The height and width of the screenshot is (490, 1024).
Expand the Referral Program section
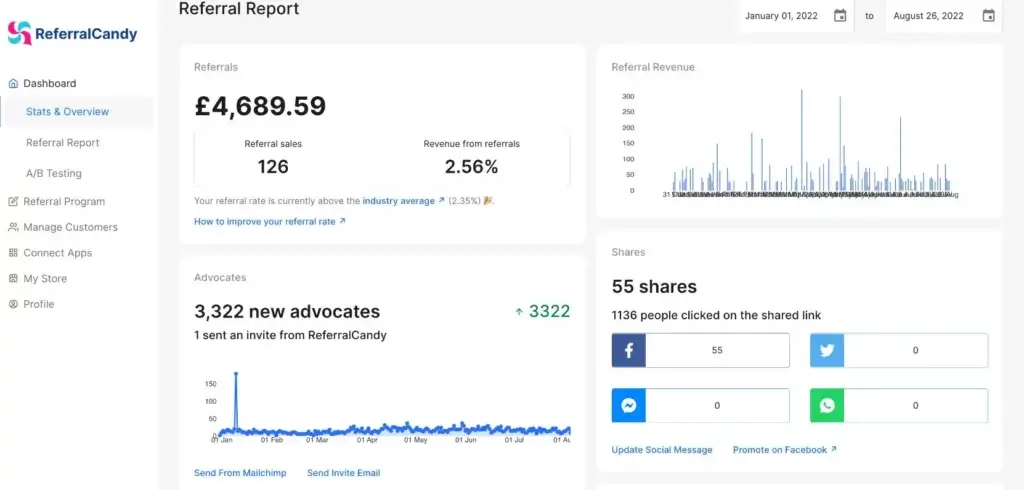[63, 201]
